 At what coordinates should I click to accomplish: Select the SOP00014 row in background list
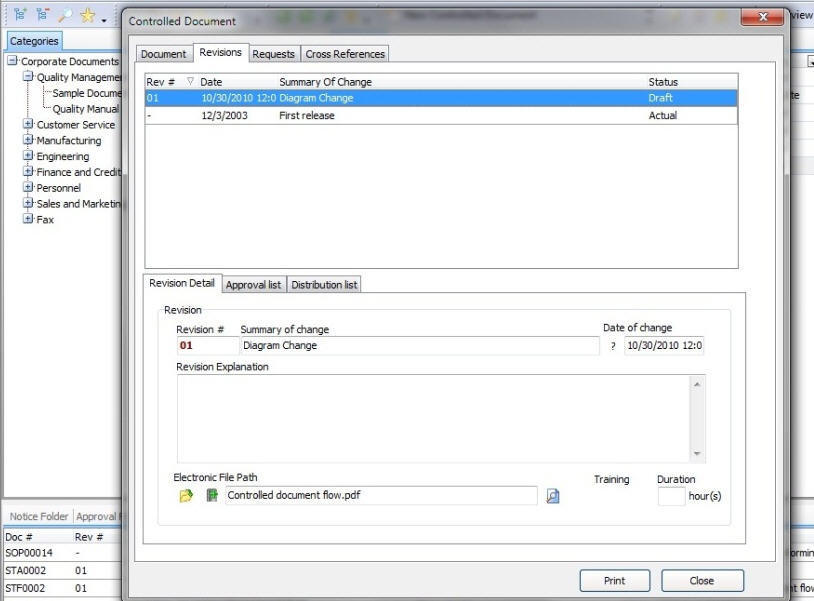tap(62, 553)
